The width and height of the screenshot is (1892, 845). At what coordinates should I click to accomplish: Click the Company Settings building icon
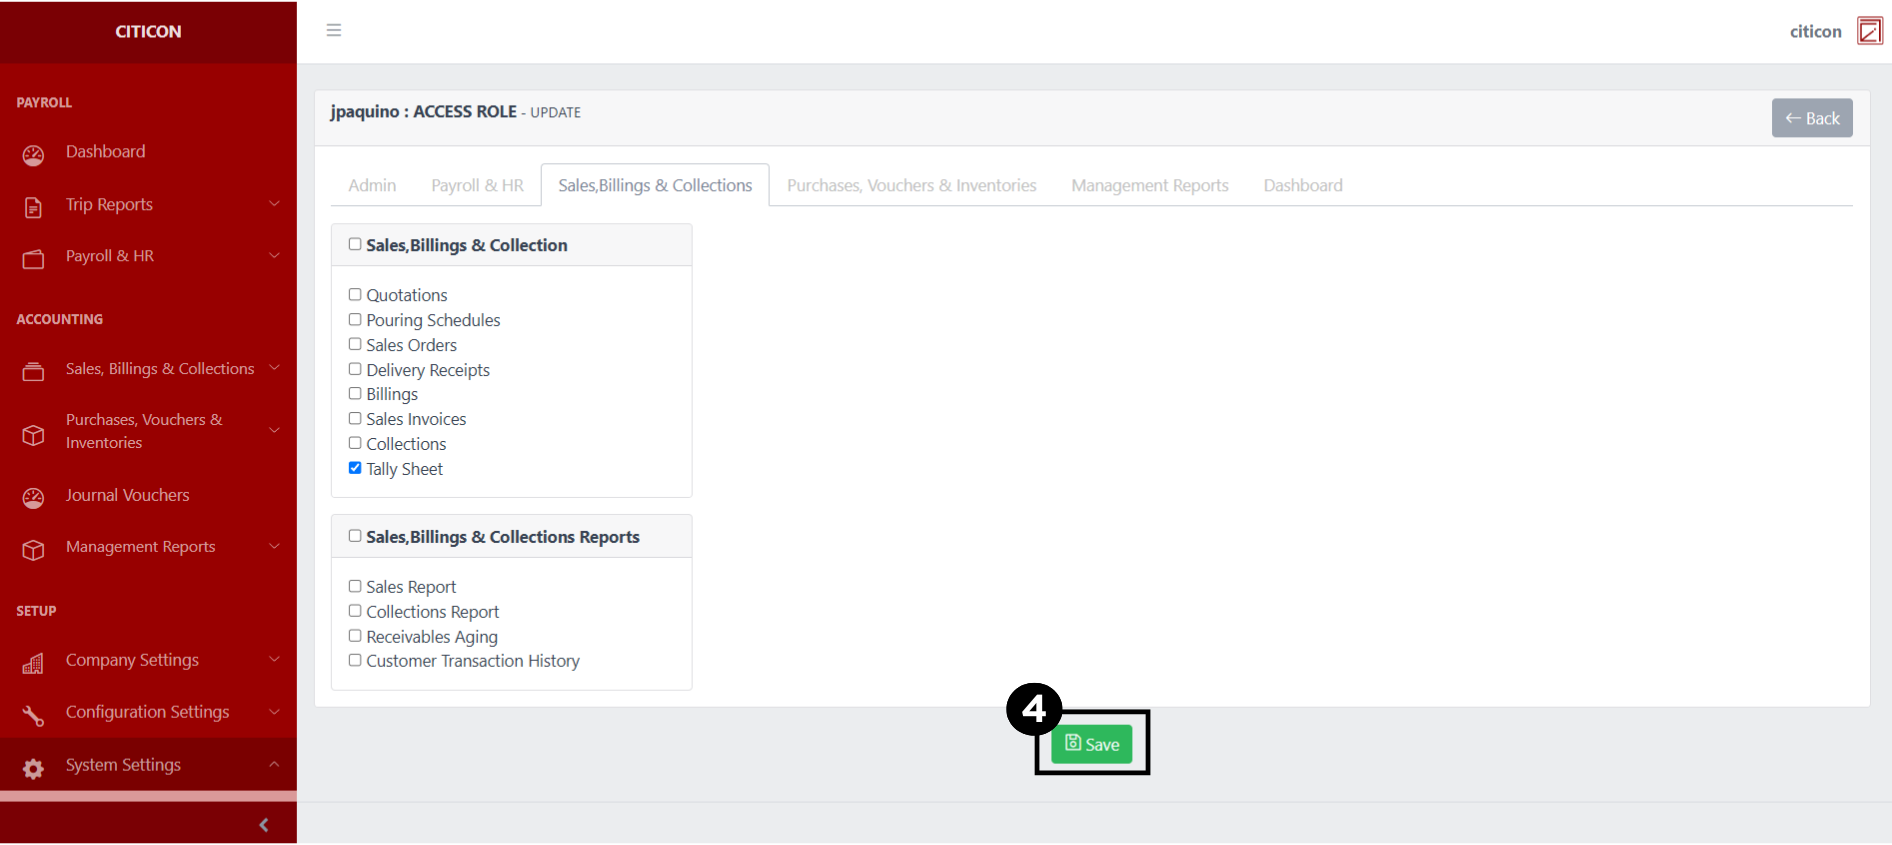click(33, 663)
